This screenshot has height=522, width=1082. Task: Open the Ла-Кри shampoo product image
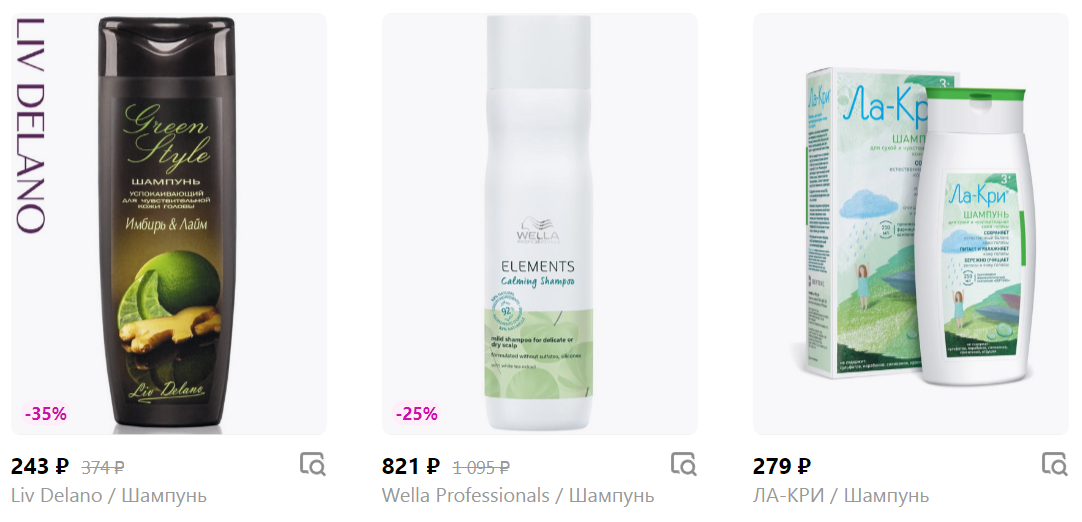pyautogui.click(x=910, y=224)
